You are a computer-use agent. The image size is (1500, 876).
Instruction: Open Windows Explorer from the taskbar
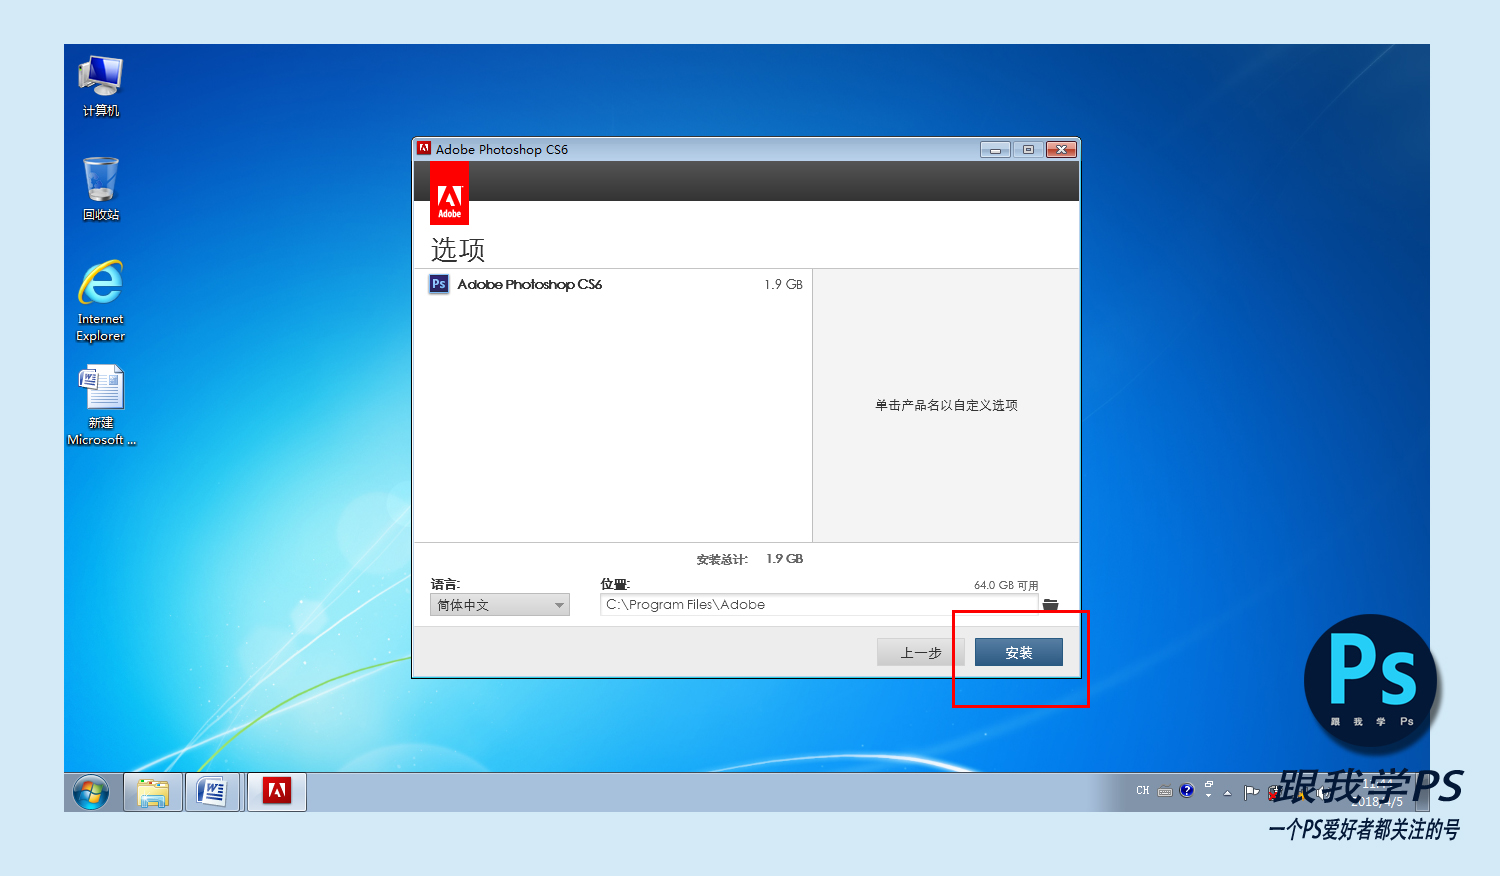[x=153, y=792]
